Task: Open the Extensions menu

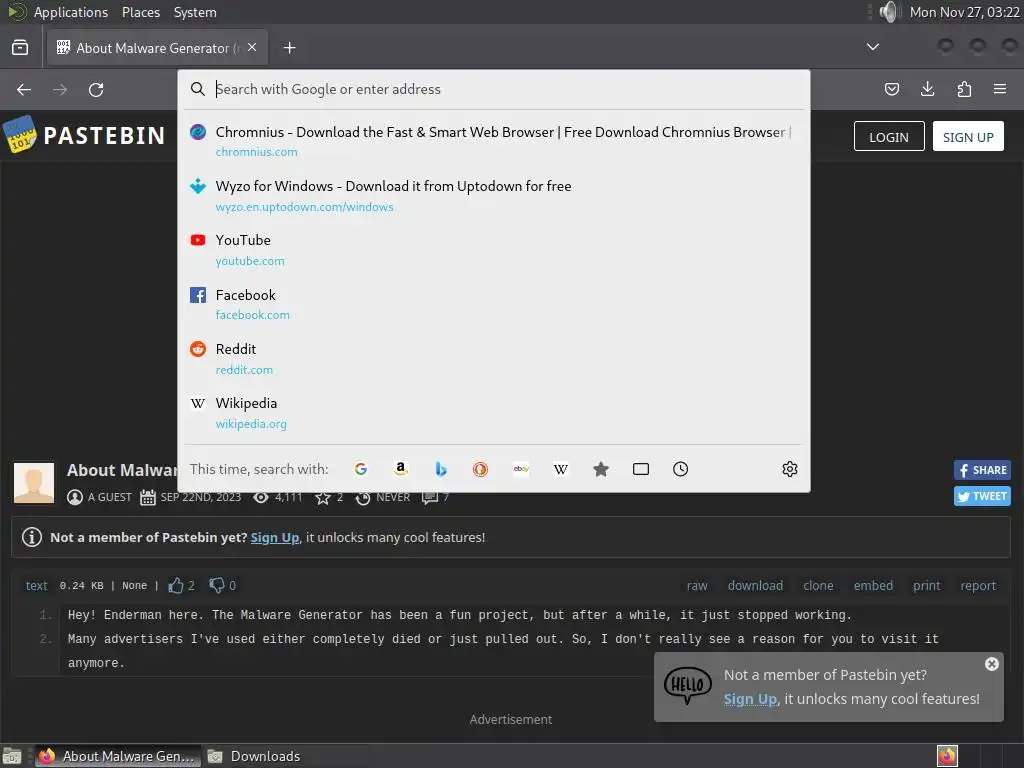Action: pyautogui.click(x=964, y=89)
